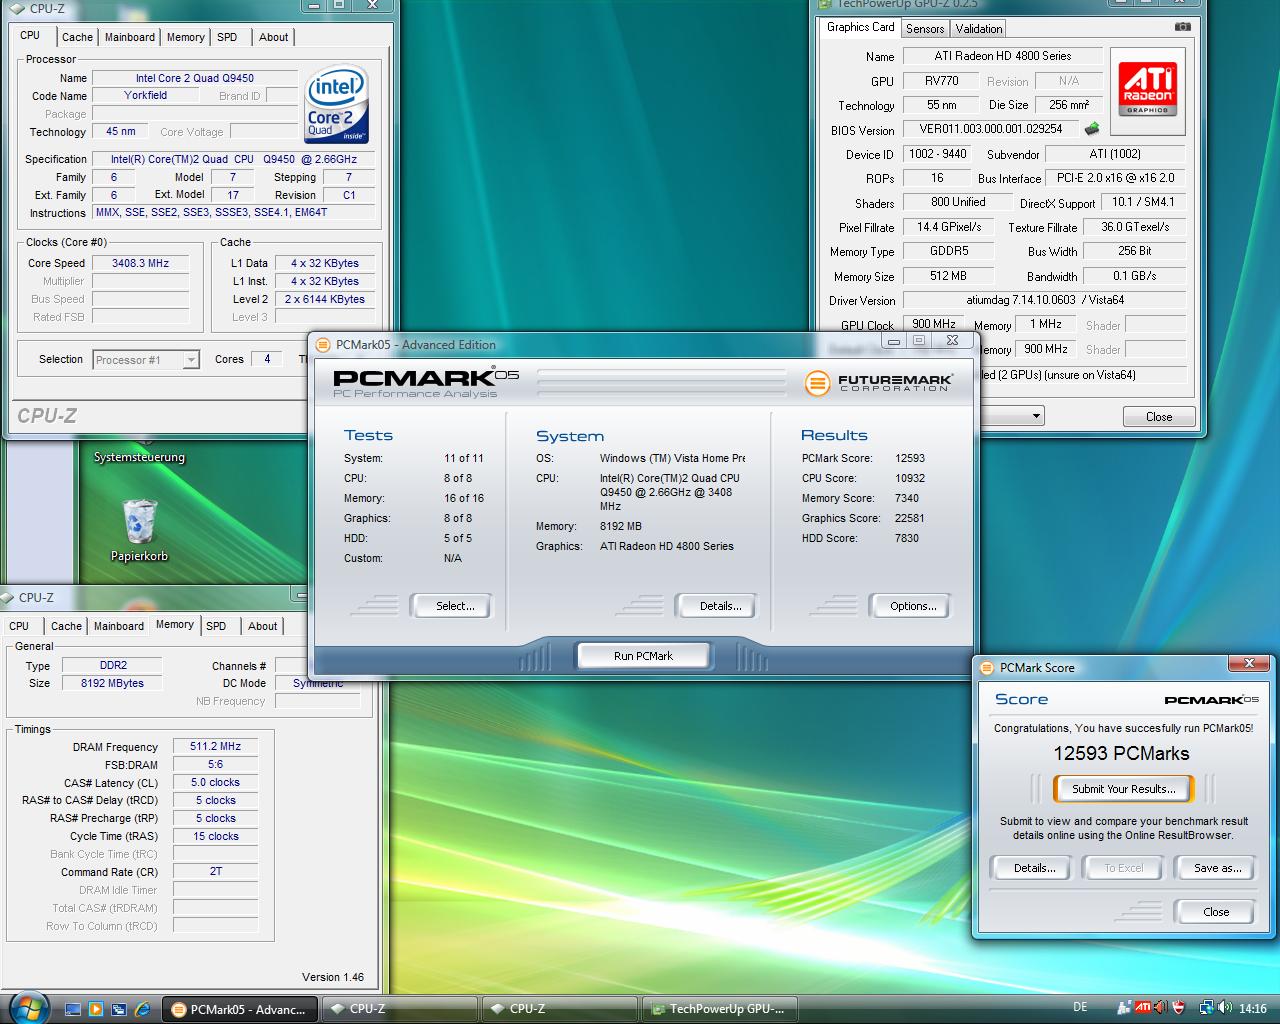Click the Futuremark Corporation logo
The height and width of the screenshot is (1024, 1280).
click(878, 382)
